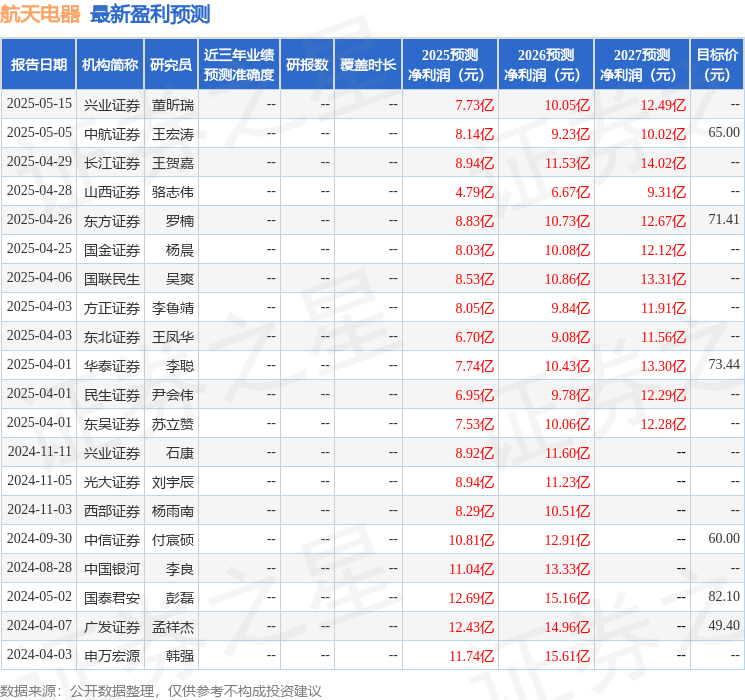This screenshot has width=745, height=700.
Task: Click institution 华泰证券
Action: tap(112, 366)
